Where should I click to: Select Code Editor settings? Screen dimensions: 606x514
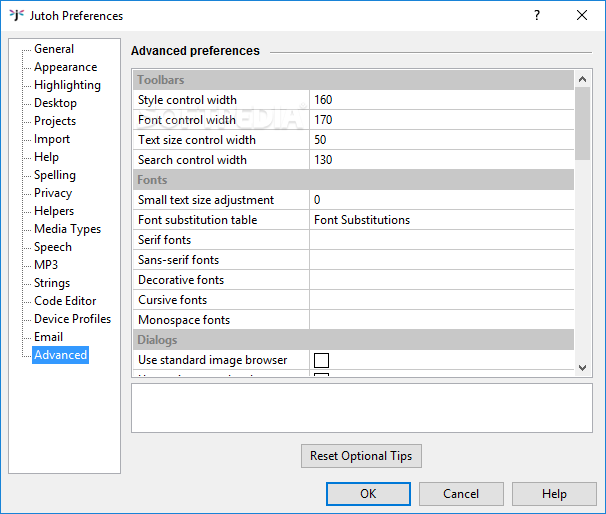tap(65, 301)
